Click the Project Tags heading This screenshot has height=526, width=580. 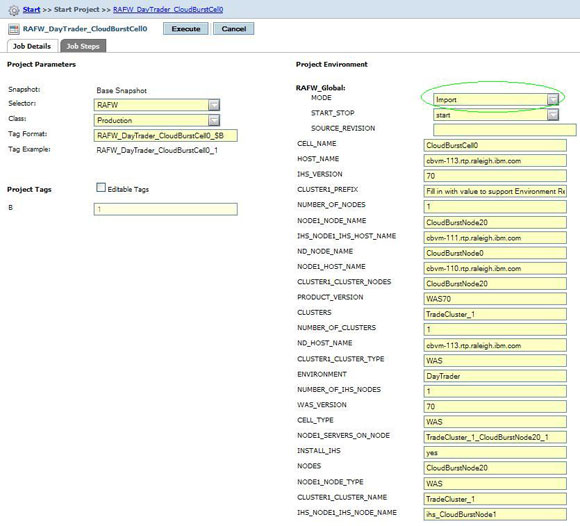tap(29, 189)
